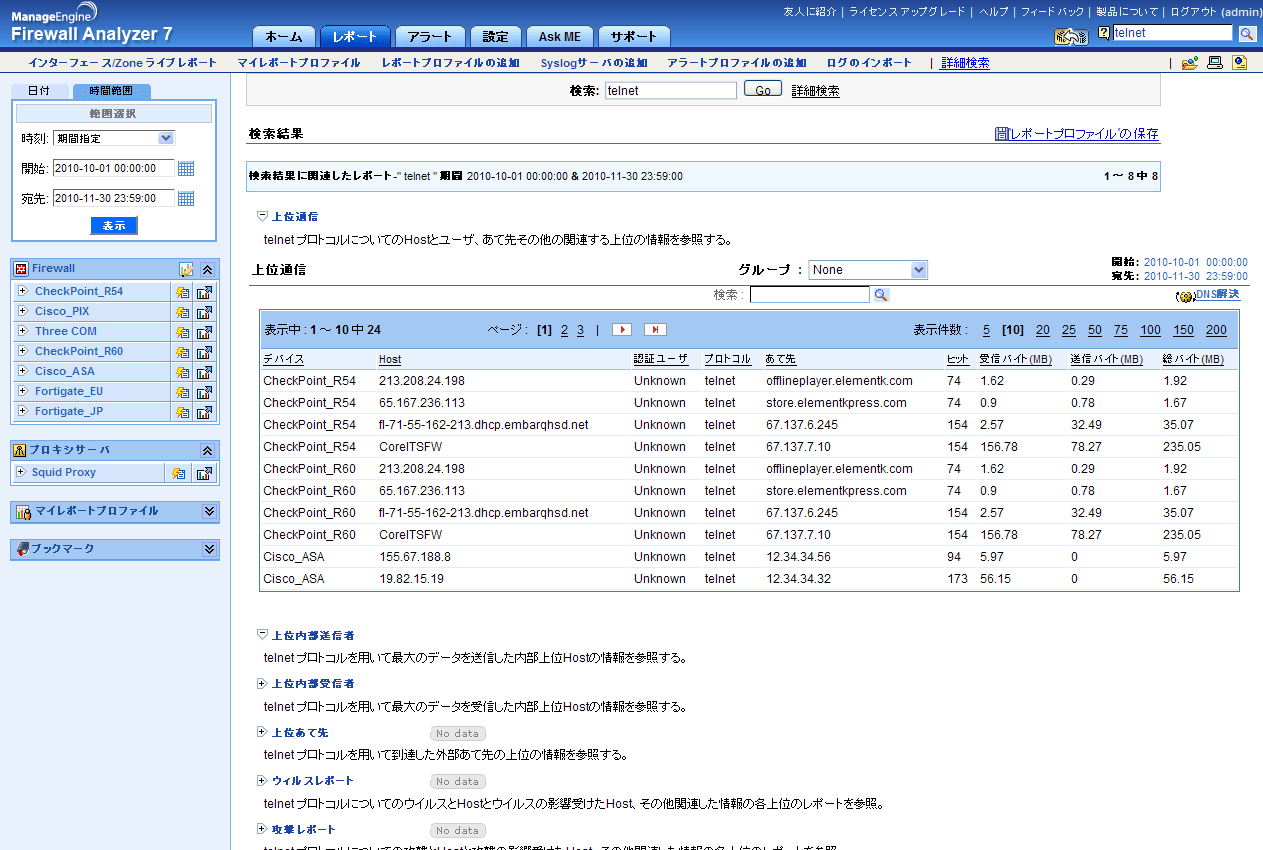
Task: Collapse the Firewall panel
Action: 208,269
